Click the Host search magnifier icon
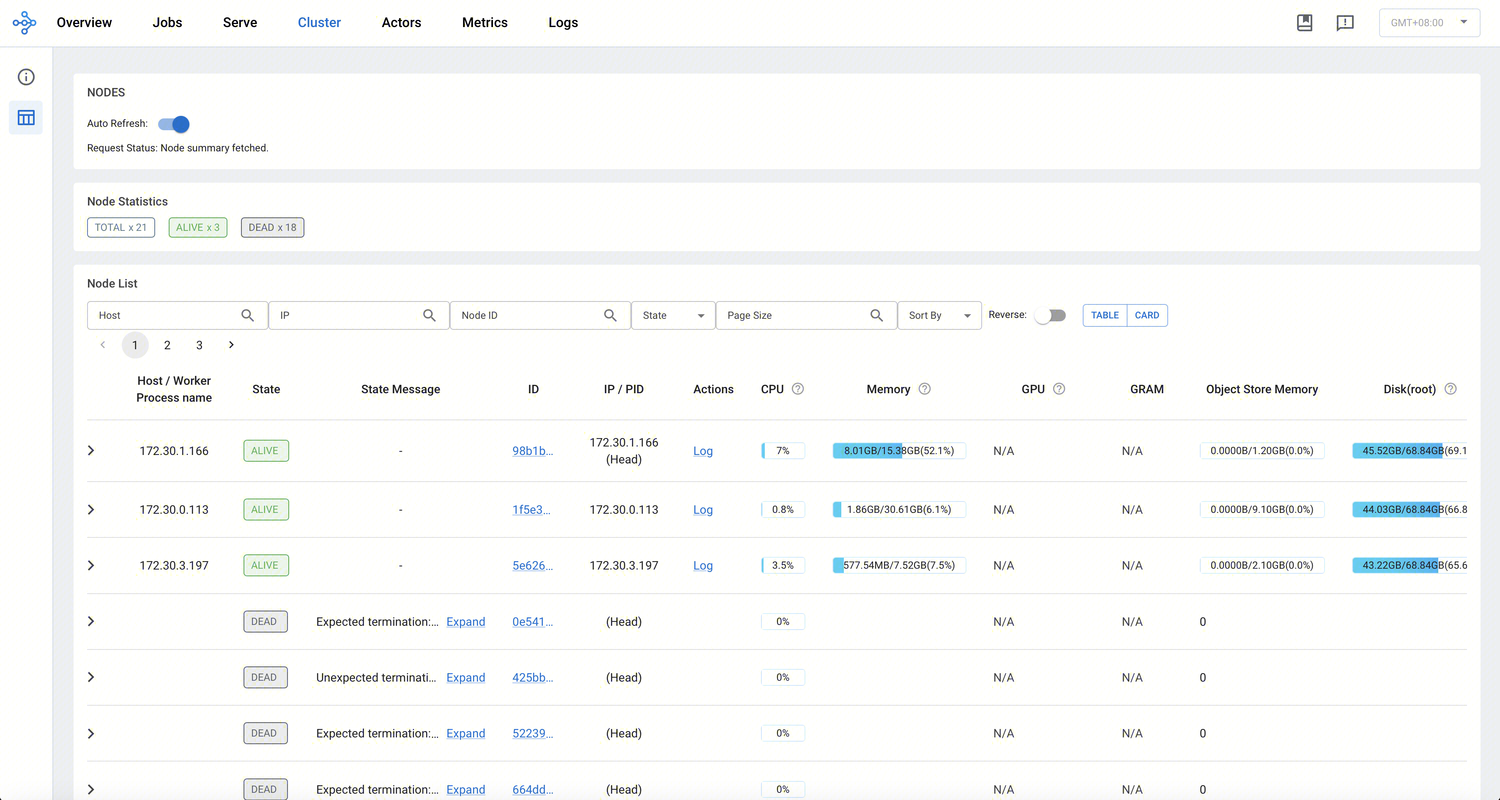The width and height of the screenshot is (1500, 800). 248,315
